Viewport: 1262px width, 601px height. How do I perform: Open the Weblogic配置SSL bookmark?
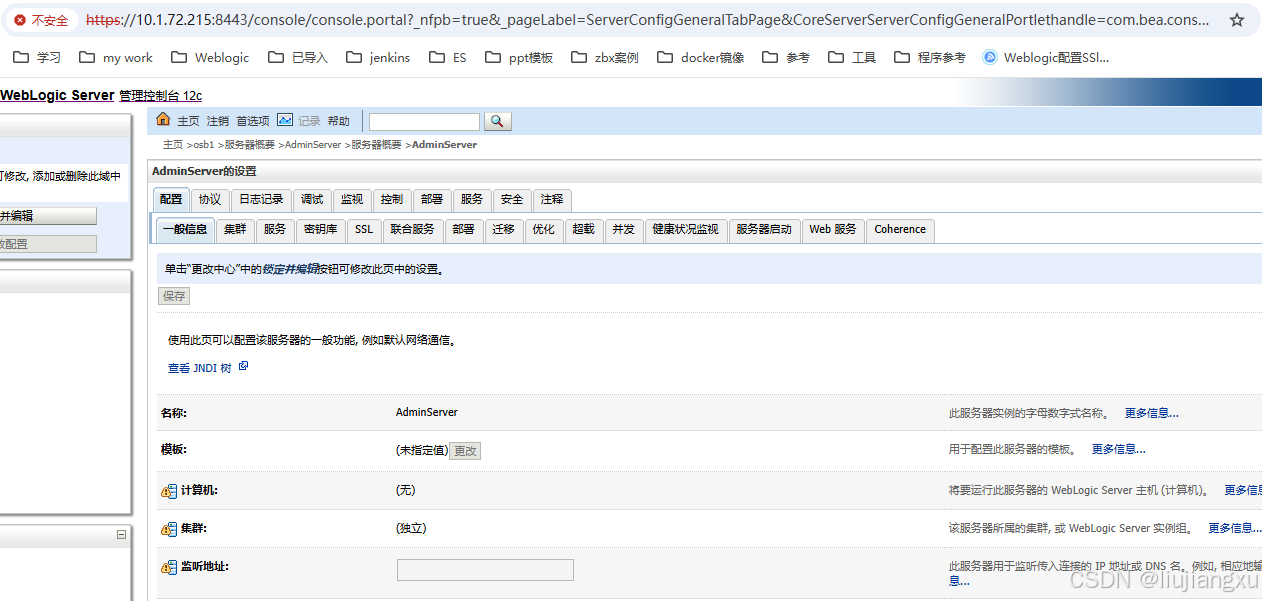(x=1046, y=58)
